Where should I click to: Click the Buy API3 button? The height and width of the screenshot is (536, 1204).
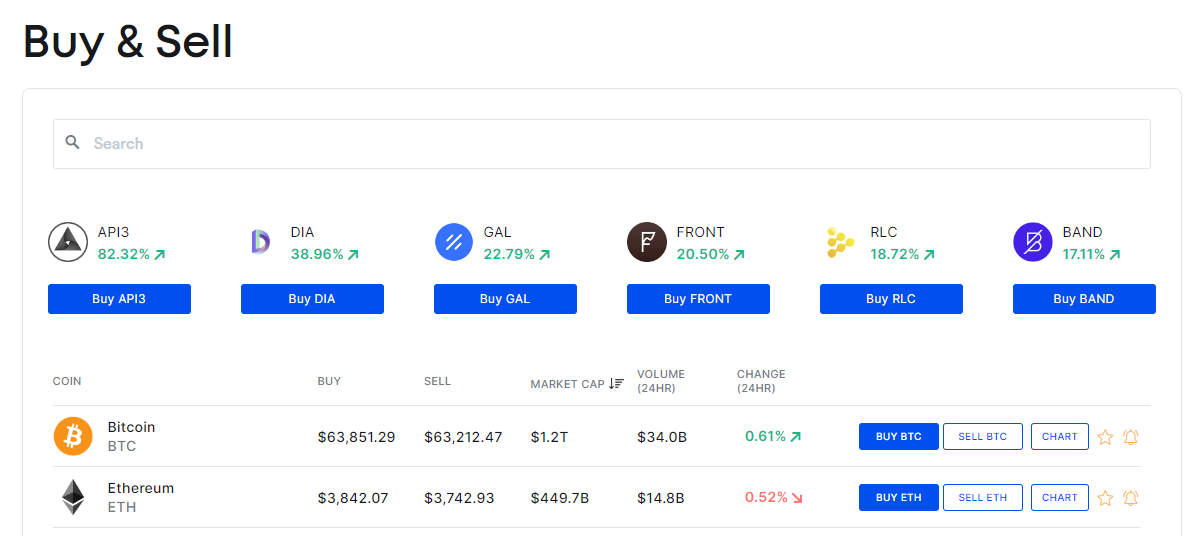click(x=119, y=299)
